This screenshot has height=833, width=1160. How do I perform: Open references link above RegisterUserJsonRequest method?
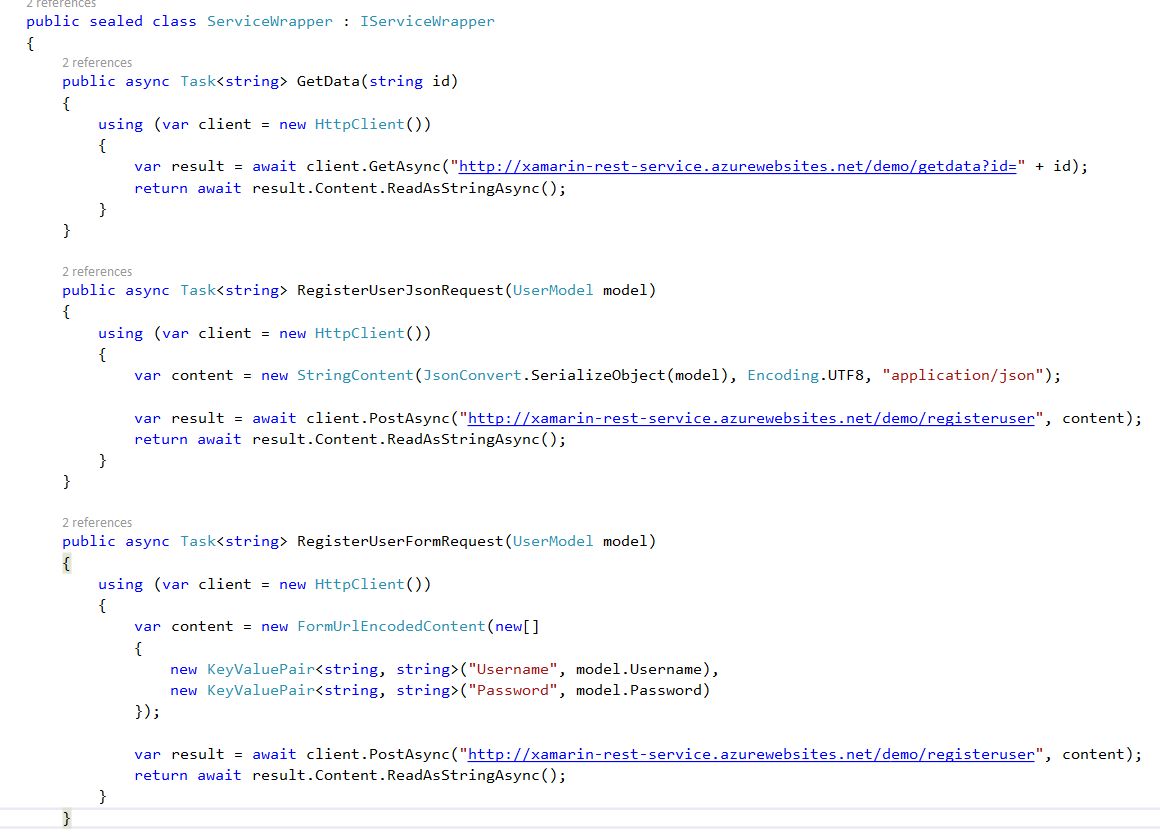click(x=97, y=271)
